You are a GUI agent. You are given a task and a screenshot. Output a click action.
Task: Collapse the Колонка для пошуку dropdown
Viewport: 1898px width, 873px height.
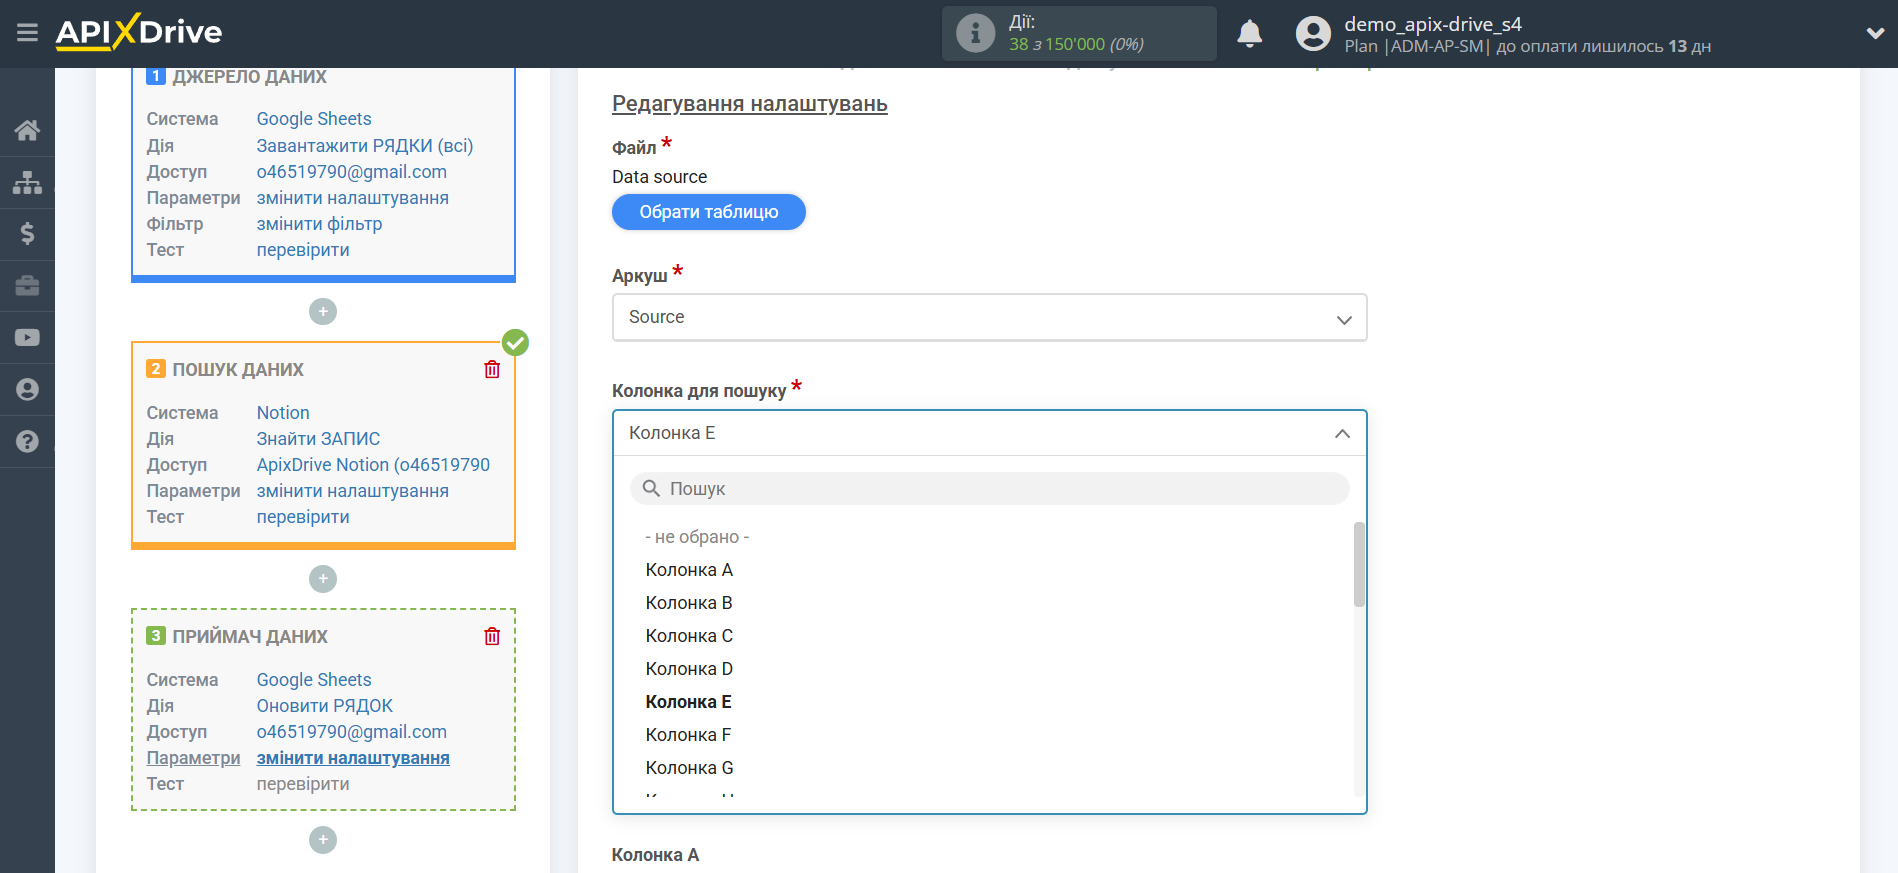coord(989,433)
